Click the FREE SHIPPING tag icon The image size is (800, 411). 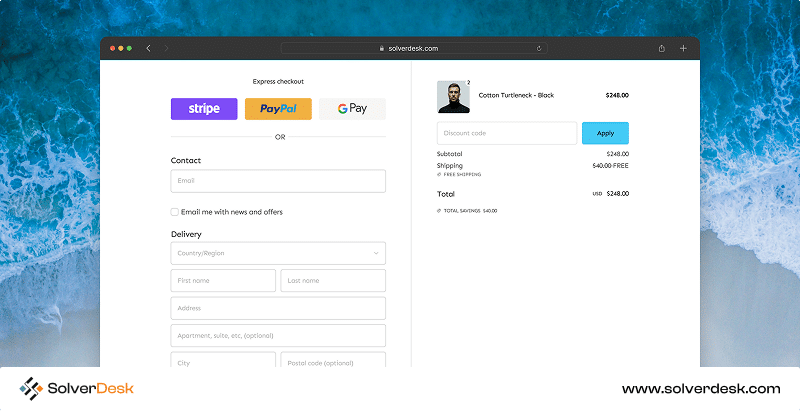(439, 174)
